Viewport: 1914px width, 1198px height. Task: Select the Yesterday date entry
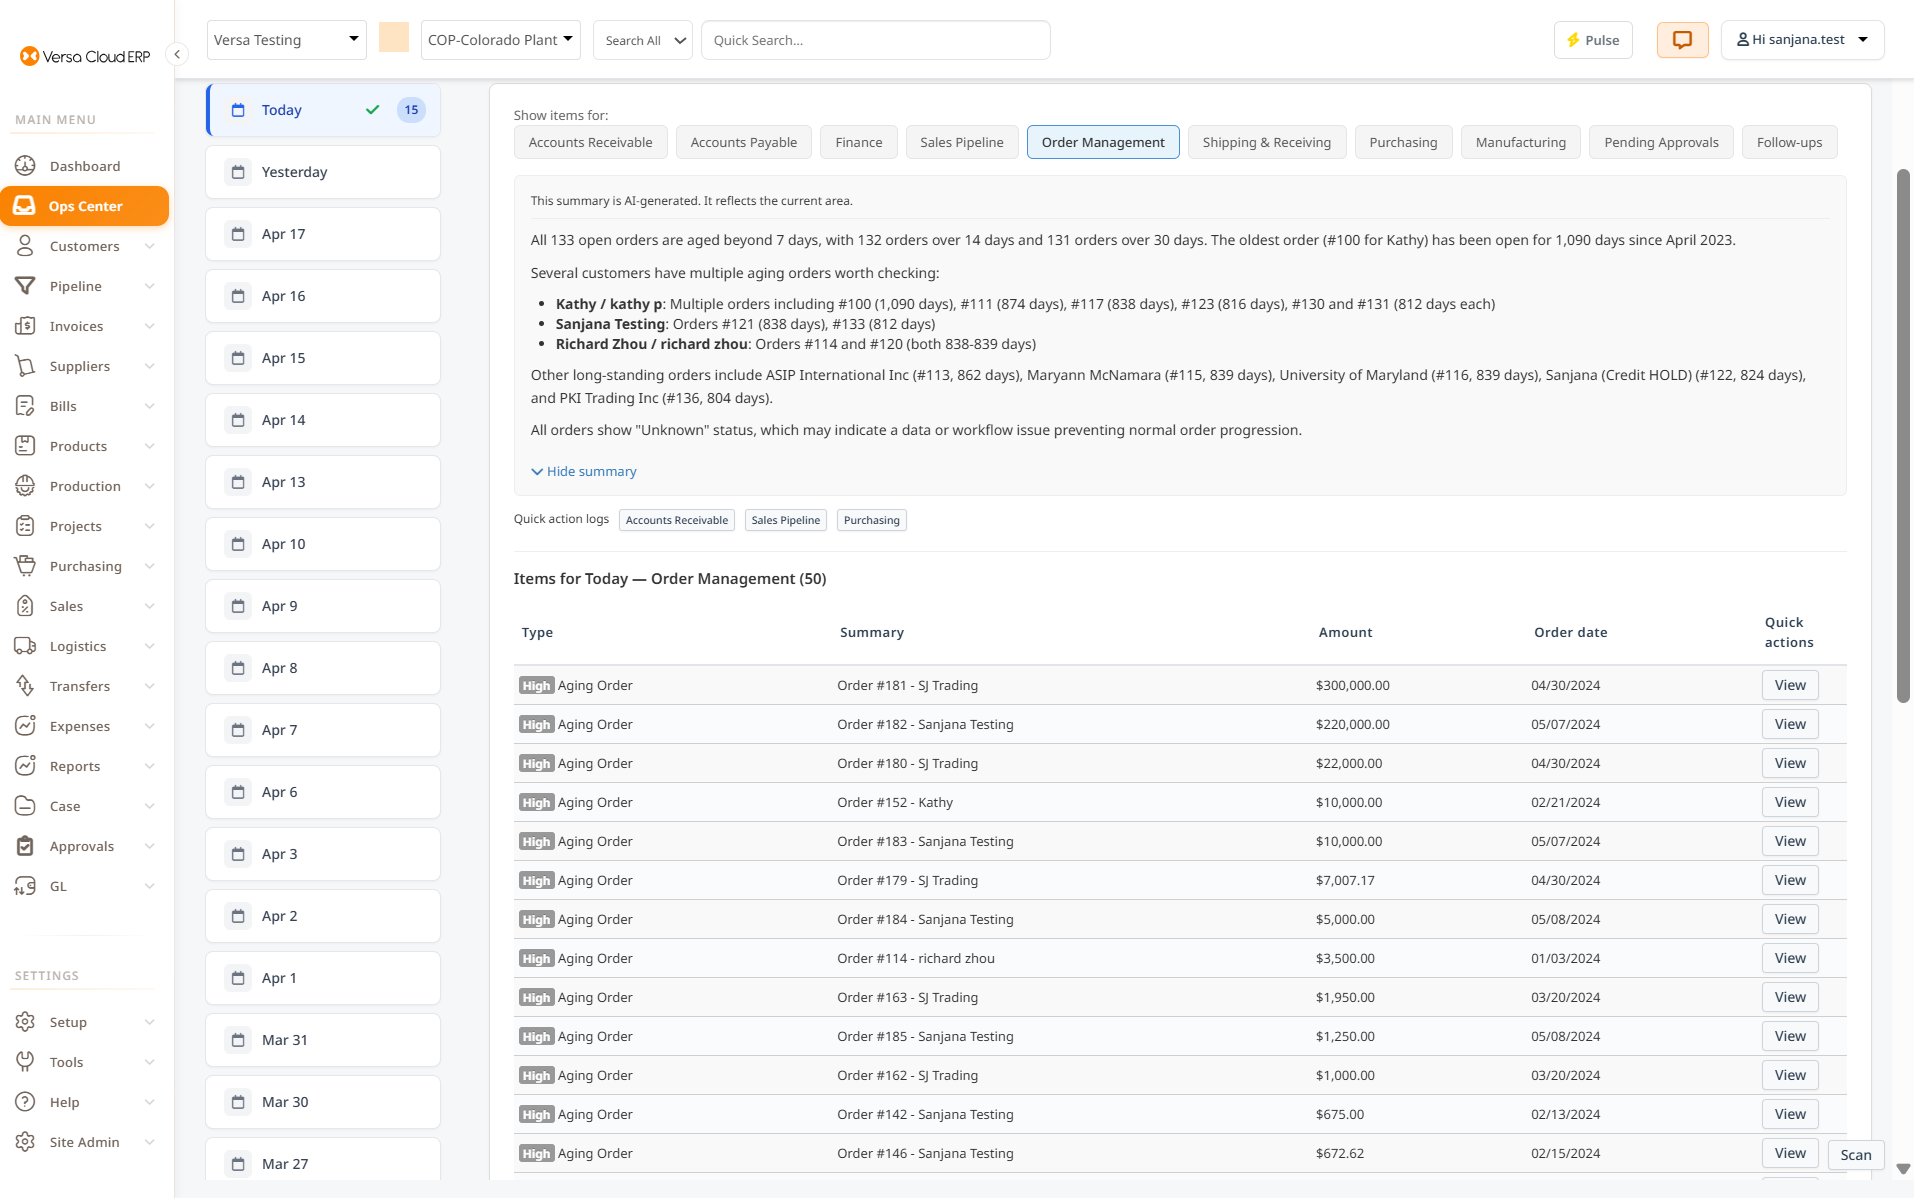coord(323,172)
